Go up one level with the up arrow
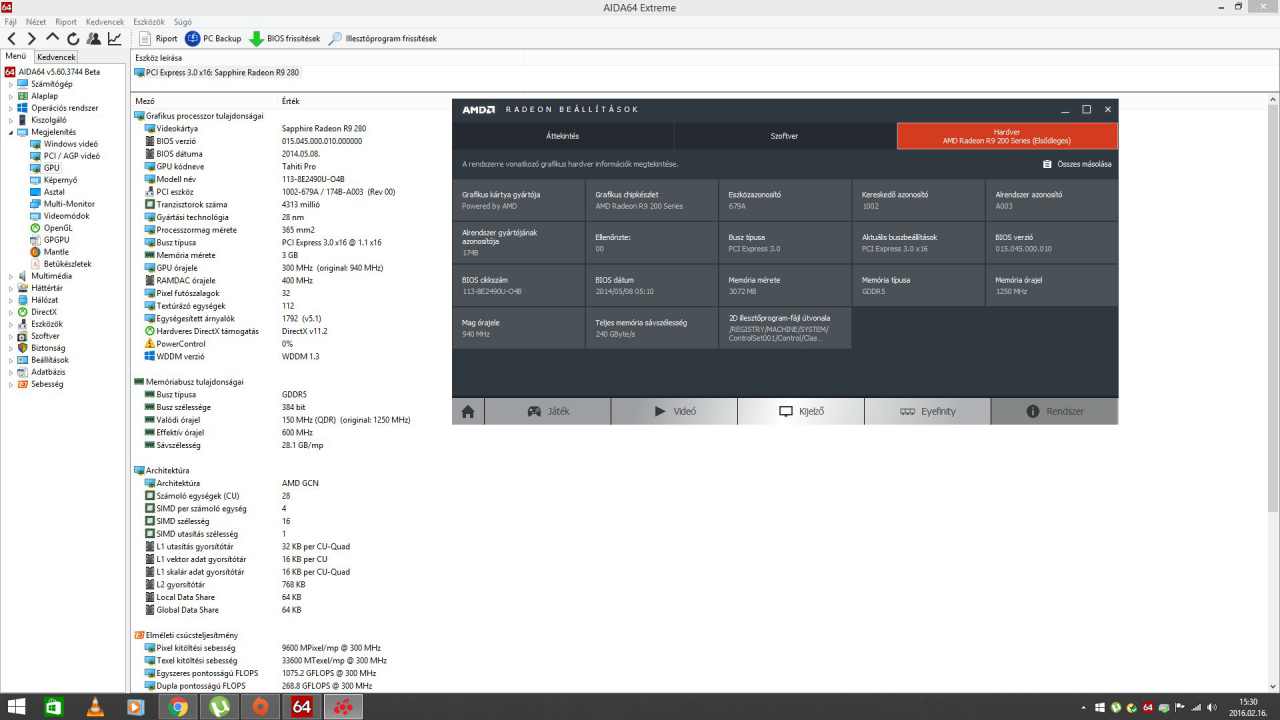Screen dimensions: 1280x720 [x=52, y=39]
